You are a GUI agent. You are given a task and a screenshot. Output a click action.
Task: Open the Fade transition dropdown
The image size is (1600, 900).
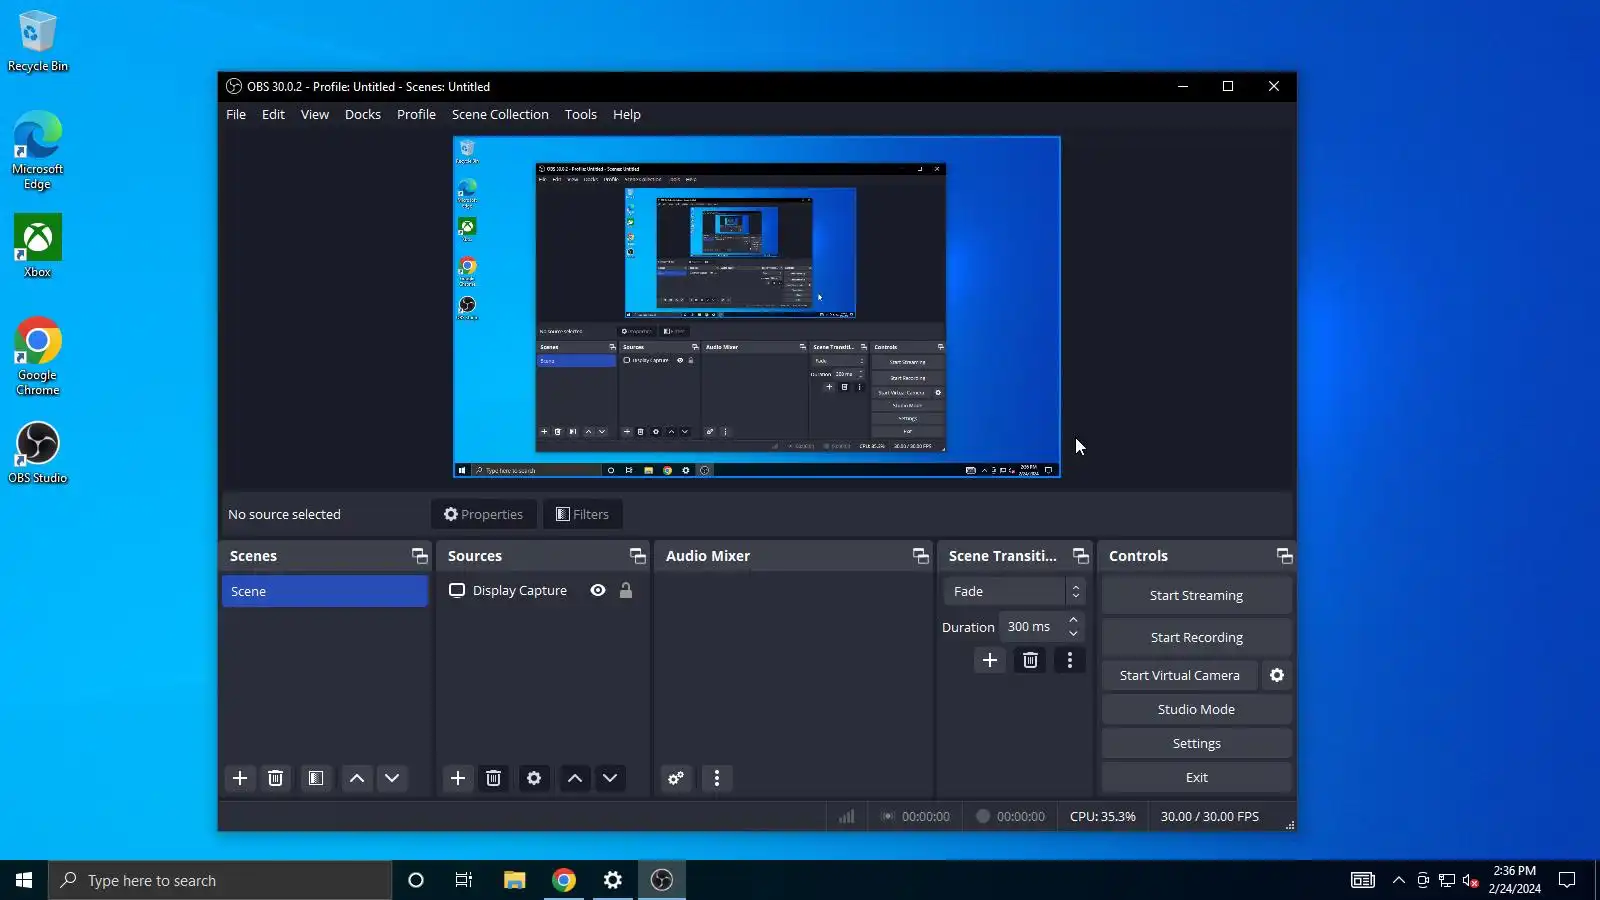pyautogui.click(x=1014, y=591)
